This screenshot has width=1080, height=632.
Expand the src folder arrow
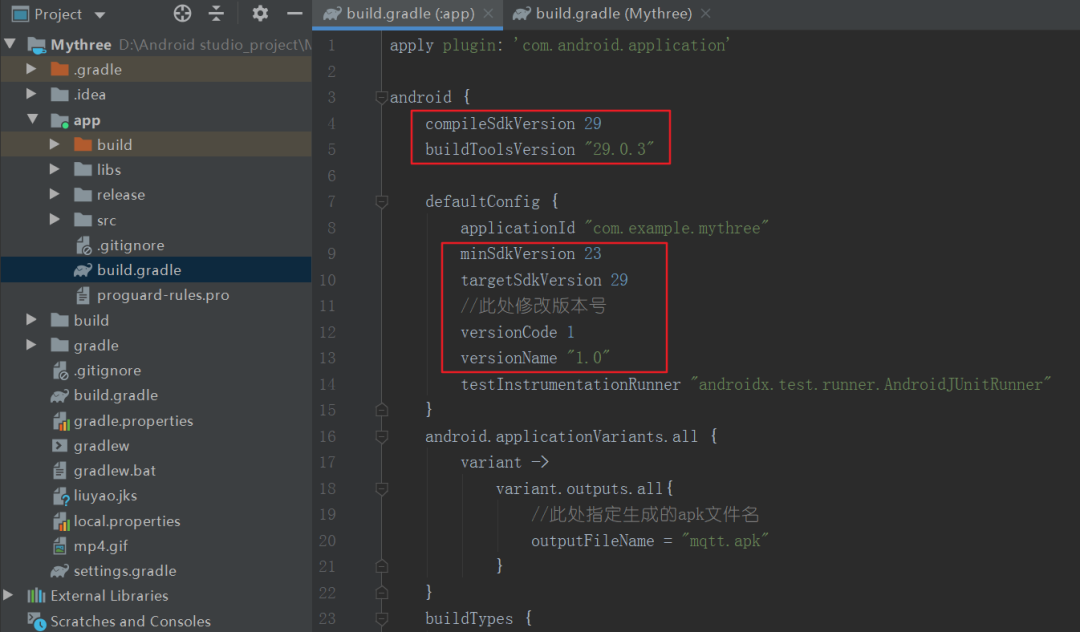coord(54,220)
